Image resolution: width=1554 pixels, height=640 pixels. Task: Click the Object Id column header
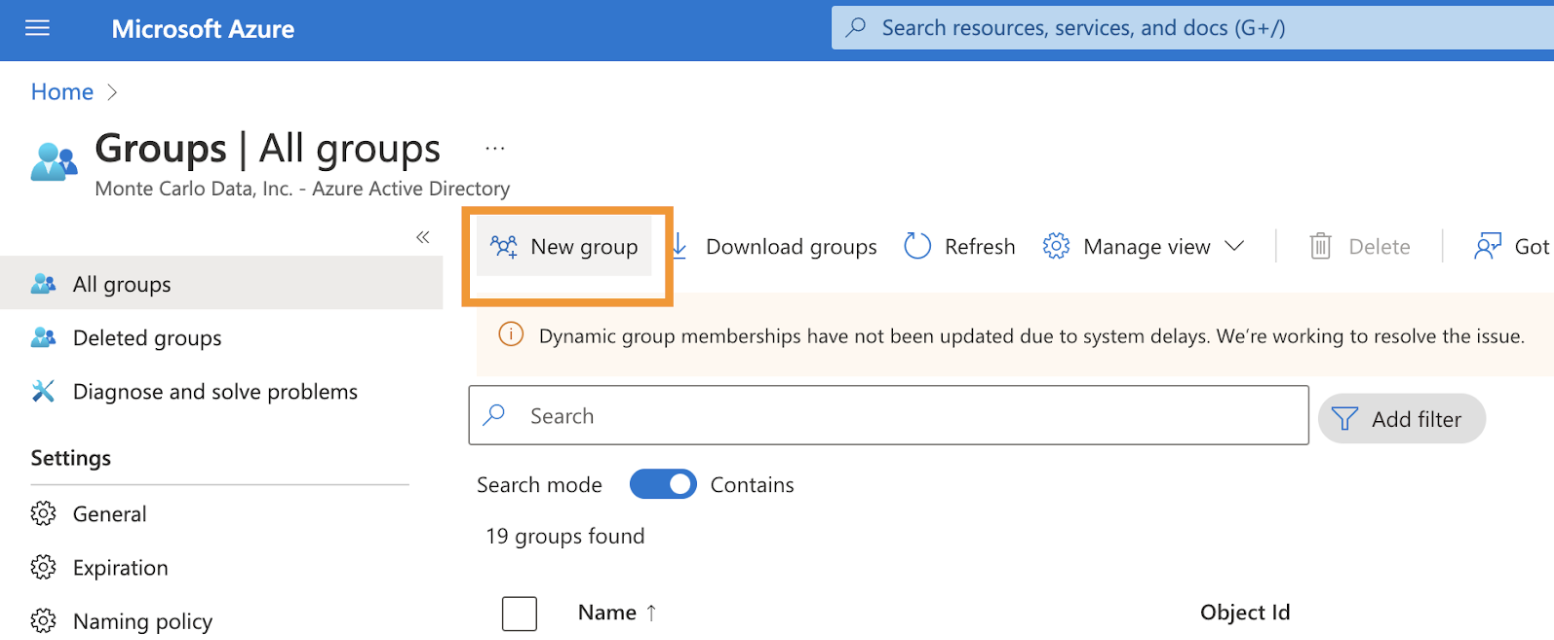click(x=1245, y=612)
